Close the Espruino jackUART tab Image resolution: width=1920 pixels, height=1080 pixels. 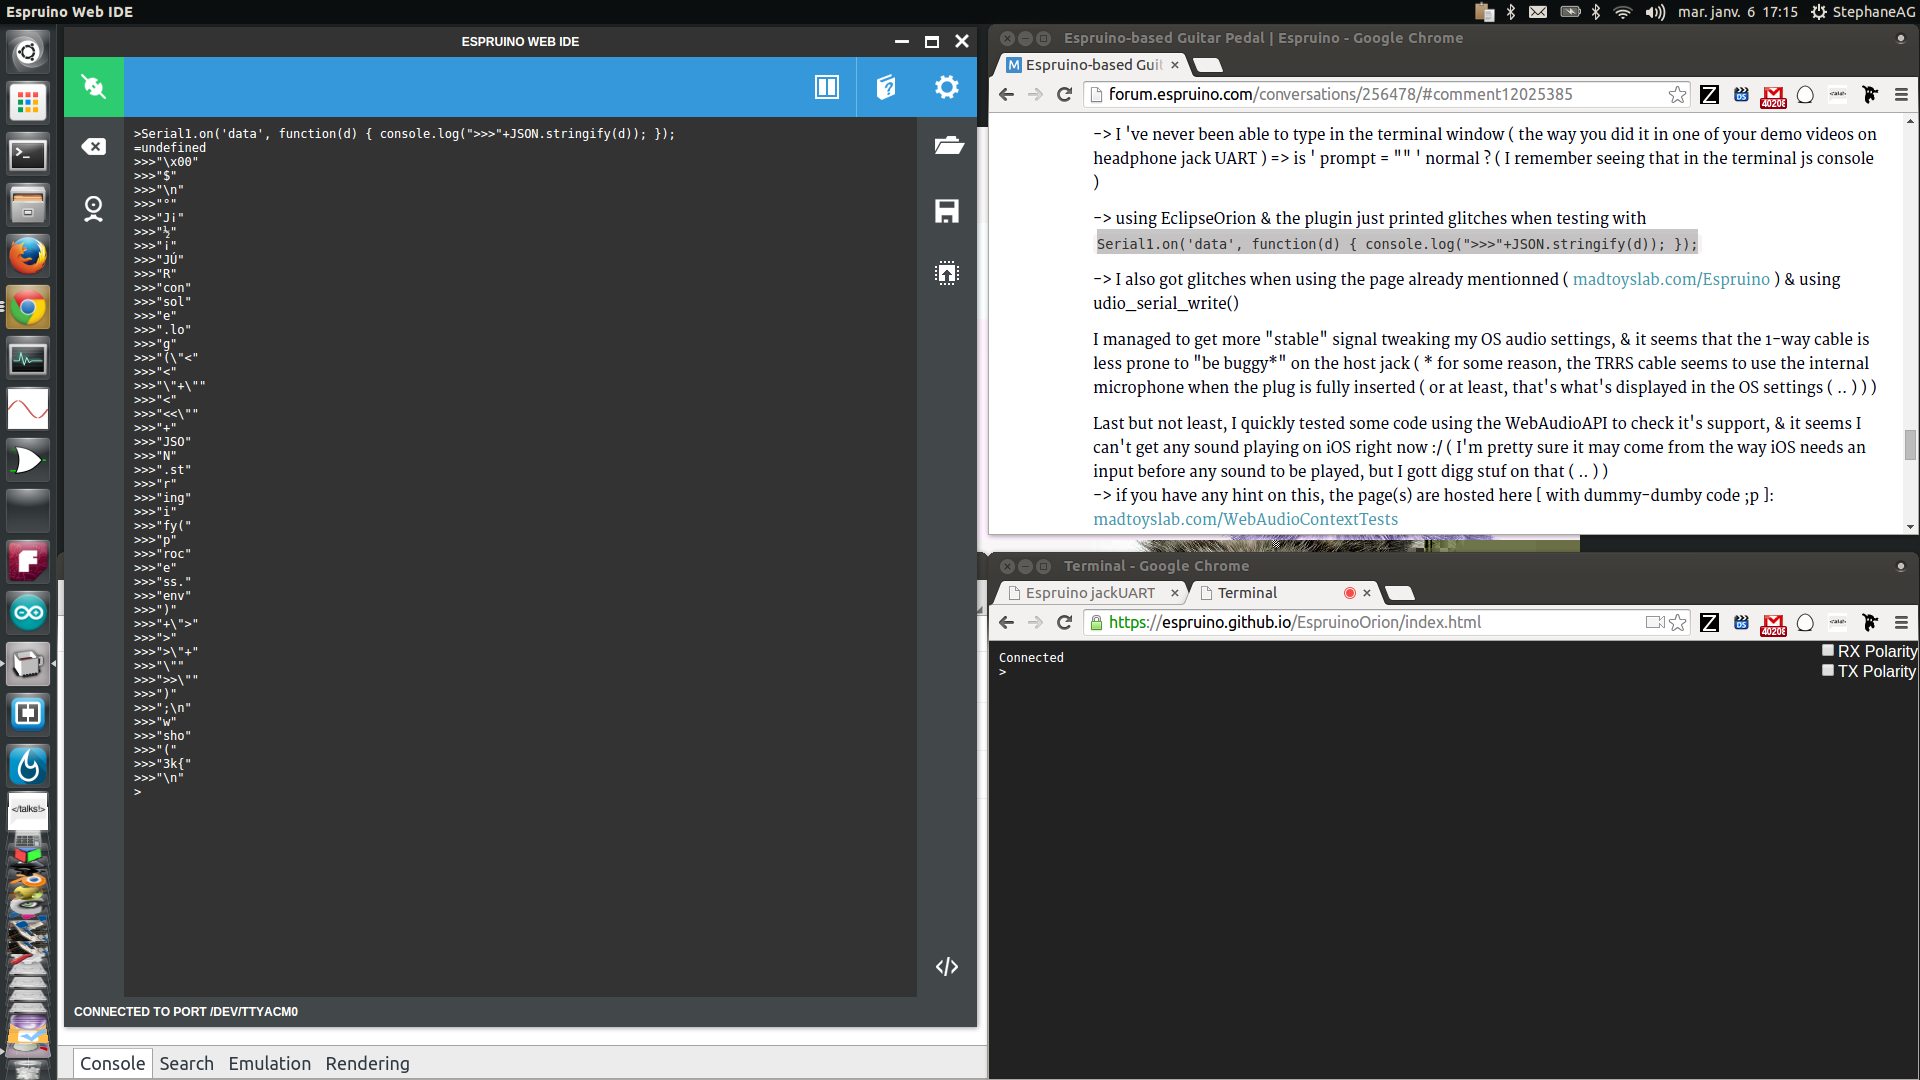[1175, 593]
